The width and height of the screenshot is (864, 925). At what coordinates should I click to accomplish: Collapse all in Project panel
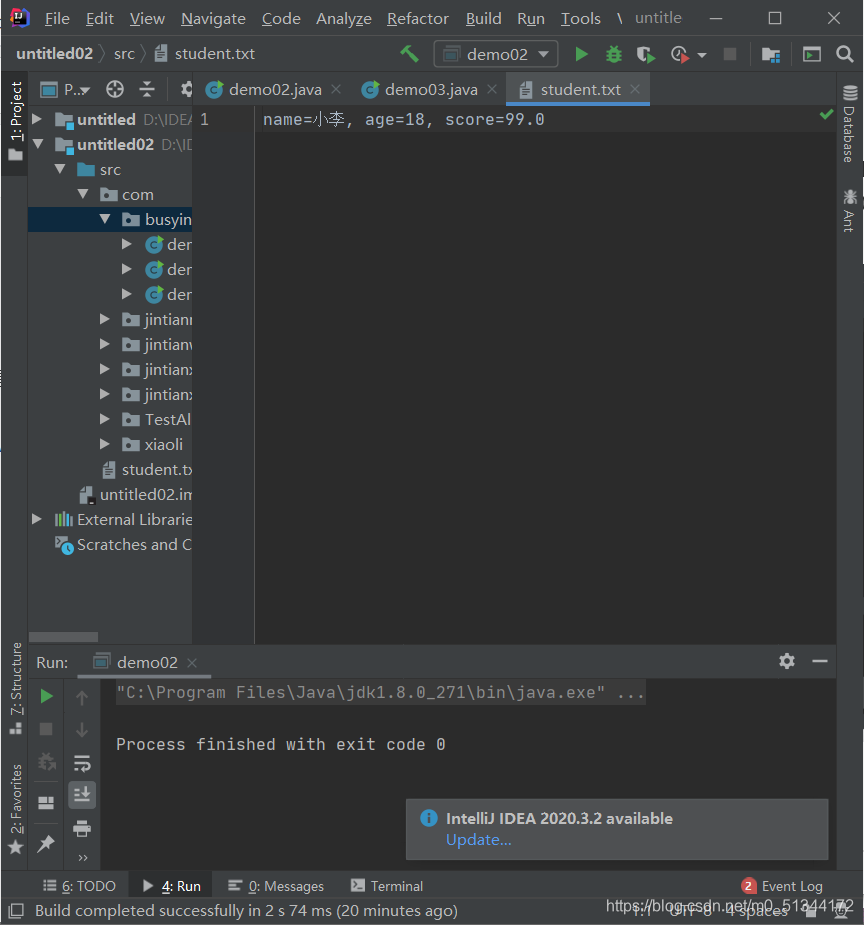point(147,90)
